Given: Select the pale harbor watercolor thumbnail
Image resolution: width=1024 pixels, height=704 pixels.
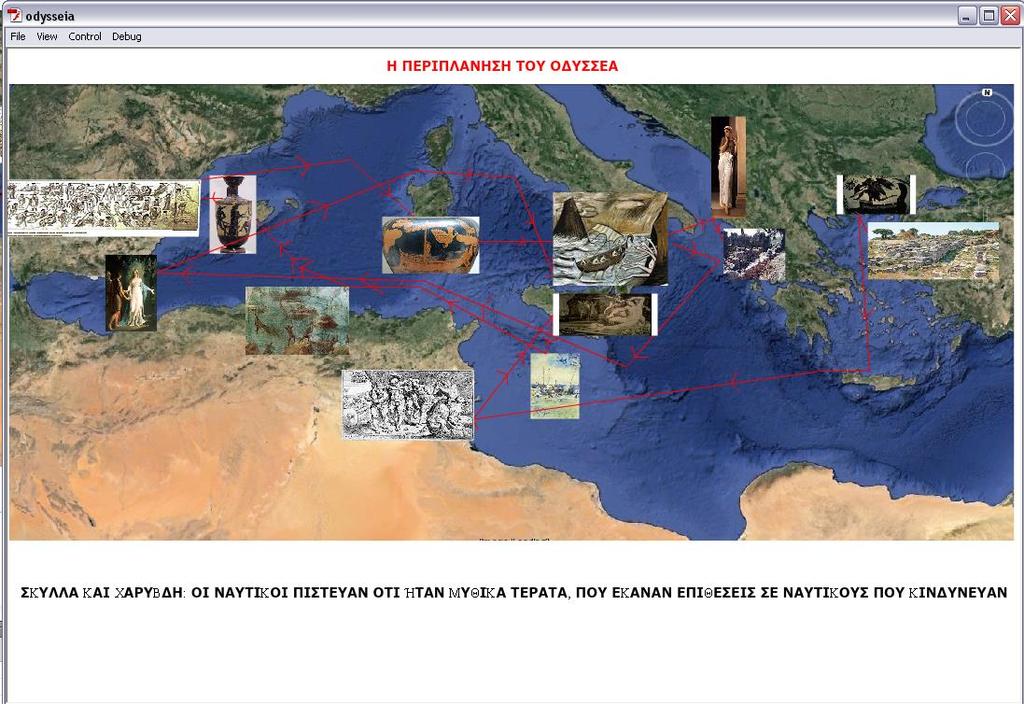Looking at the screenshot, I should coord(555,386).
